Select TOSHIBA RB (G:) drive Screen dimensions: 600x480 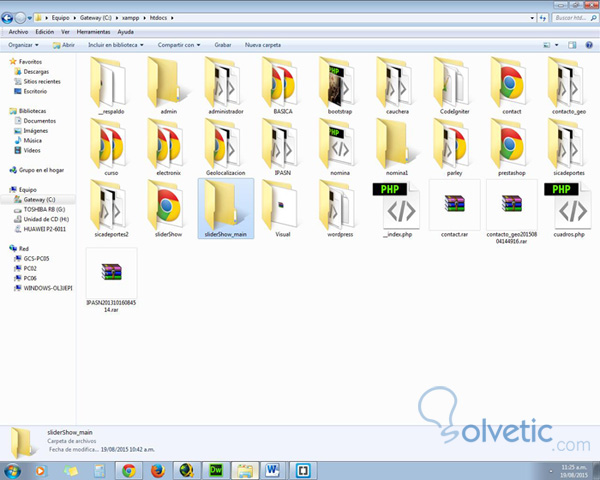(40, 209)
